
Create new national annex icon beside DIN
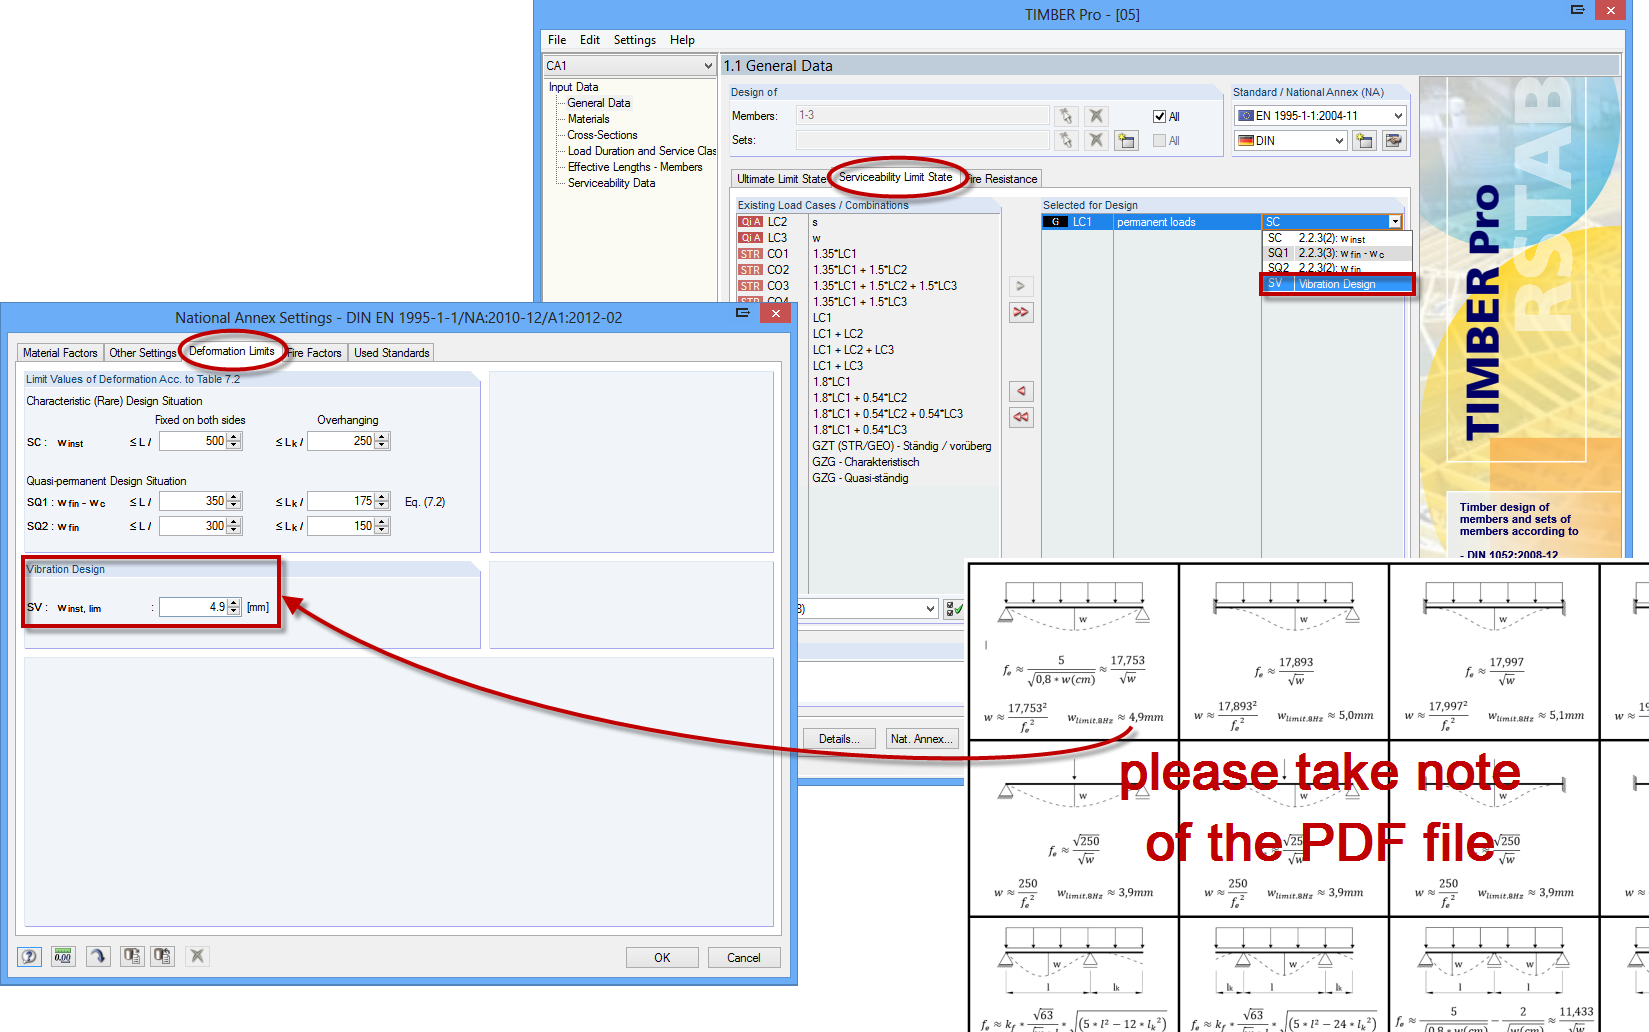1364,141
